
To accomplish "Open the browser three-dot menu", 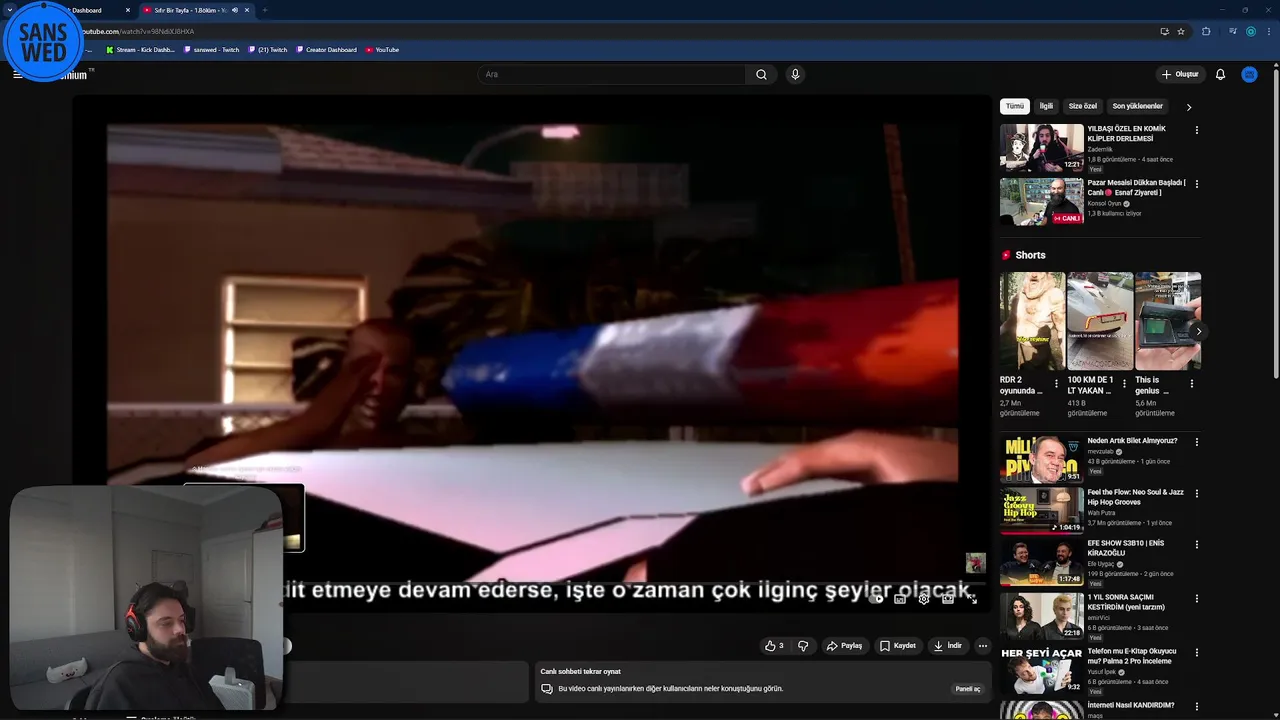I will pos(1268,31).
